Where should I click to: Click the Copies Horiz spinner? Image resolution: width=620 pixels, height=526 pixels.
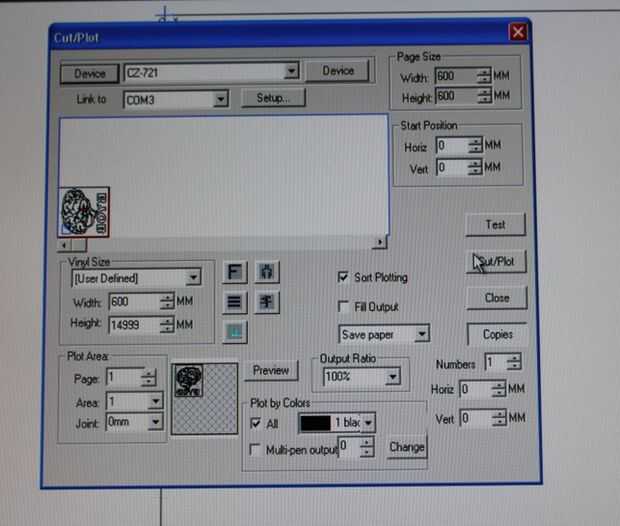(x=499, y=389)
